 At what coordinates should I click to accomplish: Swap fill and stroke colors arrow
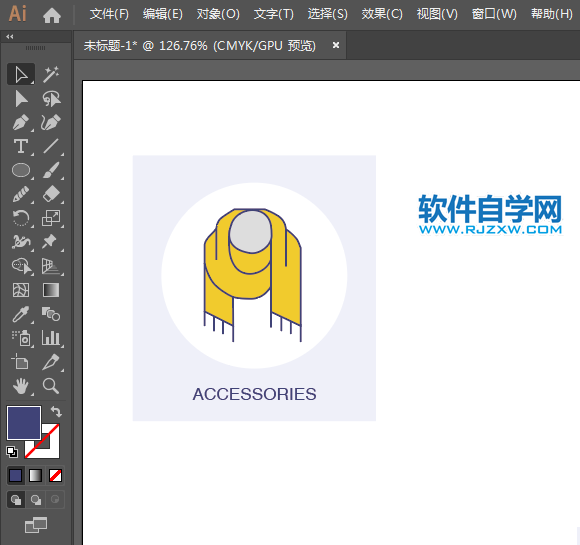click(x=56, y=412)
